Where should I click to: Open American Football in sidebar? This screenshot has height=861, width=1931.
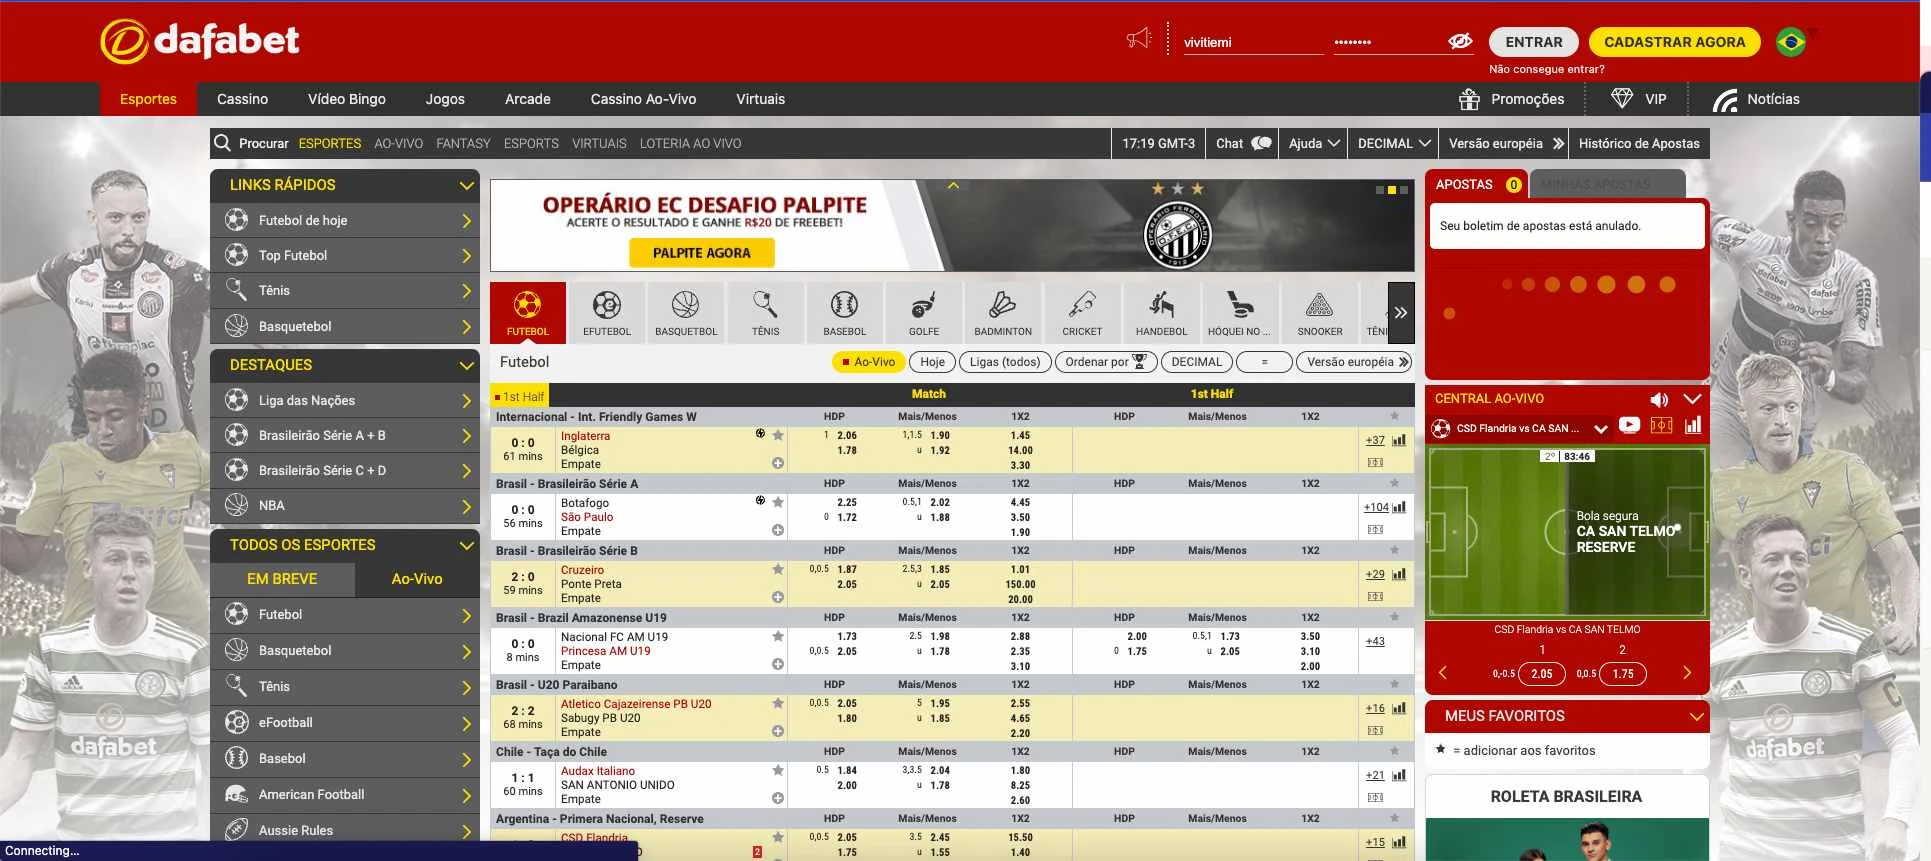coord(345,795)
